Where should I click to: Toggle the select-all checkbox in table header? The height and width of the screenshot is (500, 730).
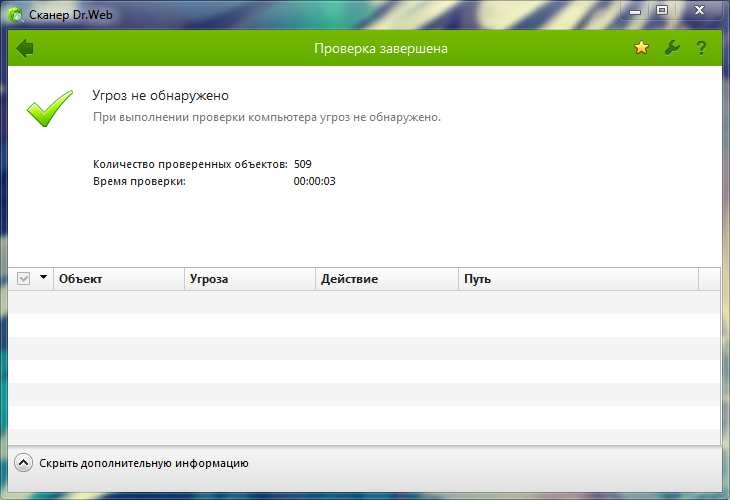[23, 279]
